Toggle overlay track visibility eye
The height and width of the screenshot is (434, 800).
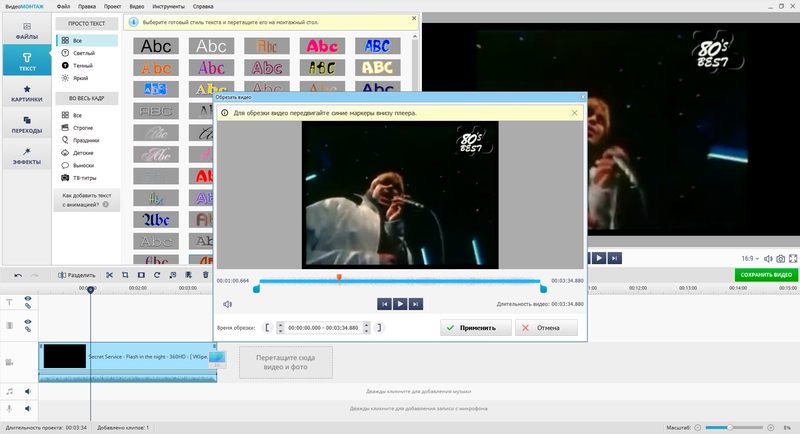[28, 322]
